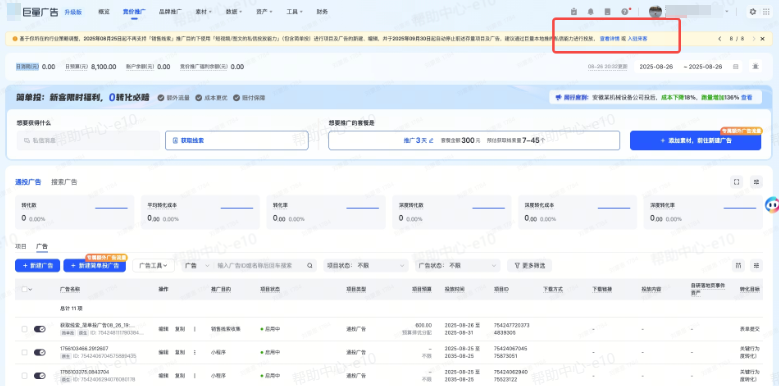Close the yellow announcement banner
The image size is (779, 386).
click(763, 38)
